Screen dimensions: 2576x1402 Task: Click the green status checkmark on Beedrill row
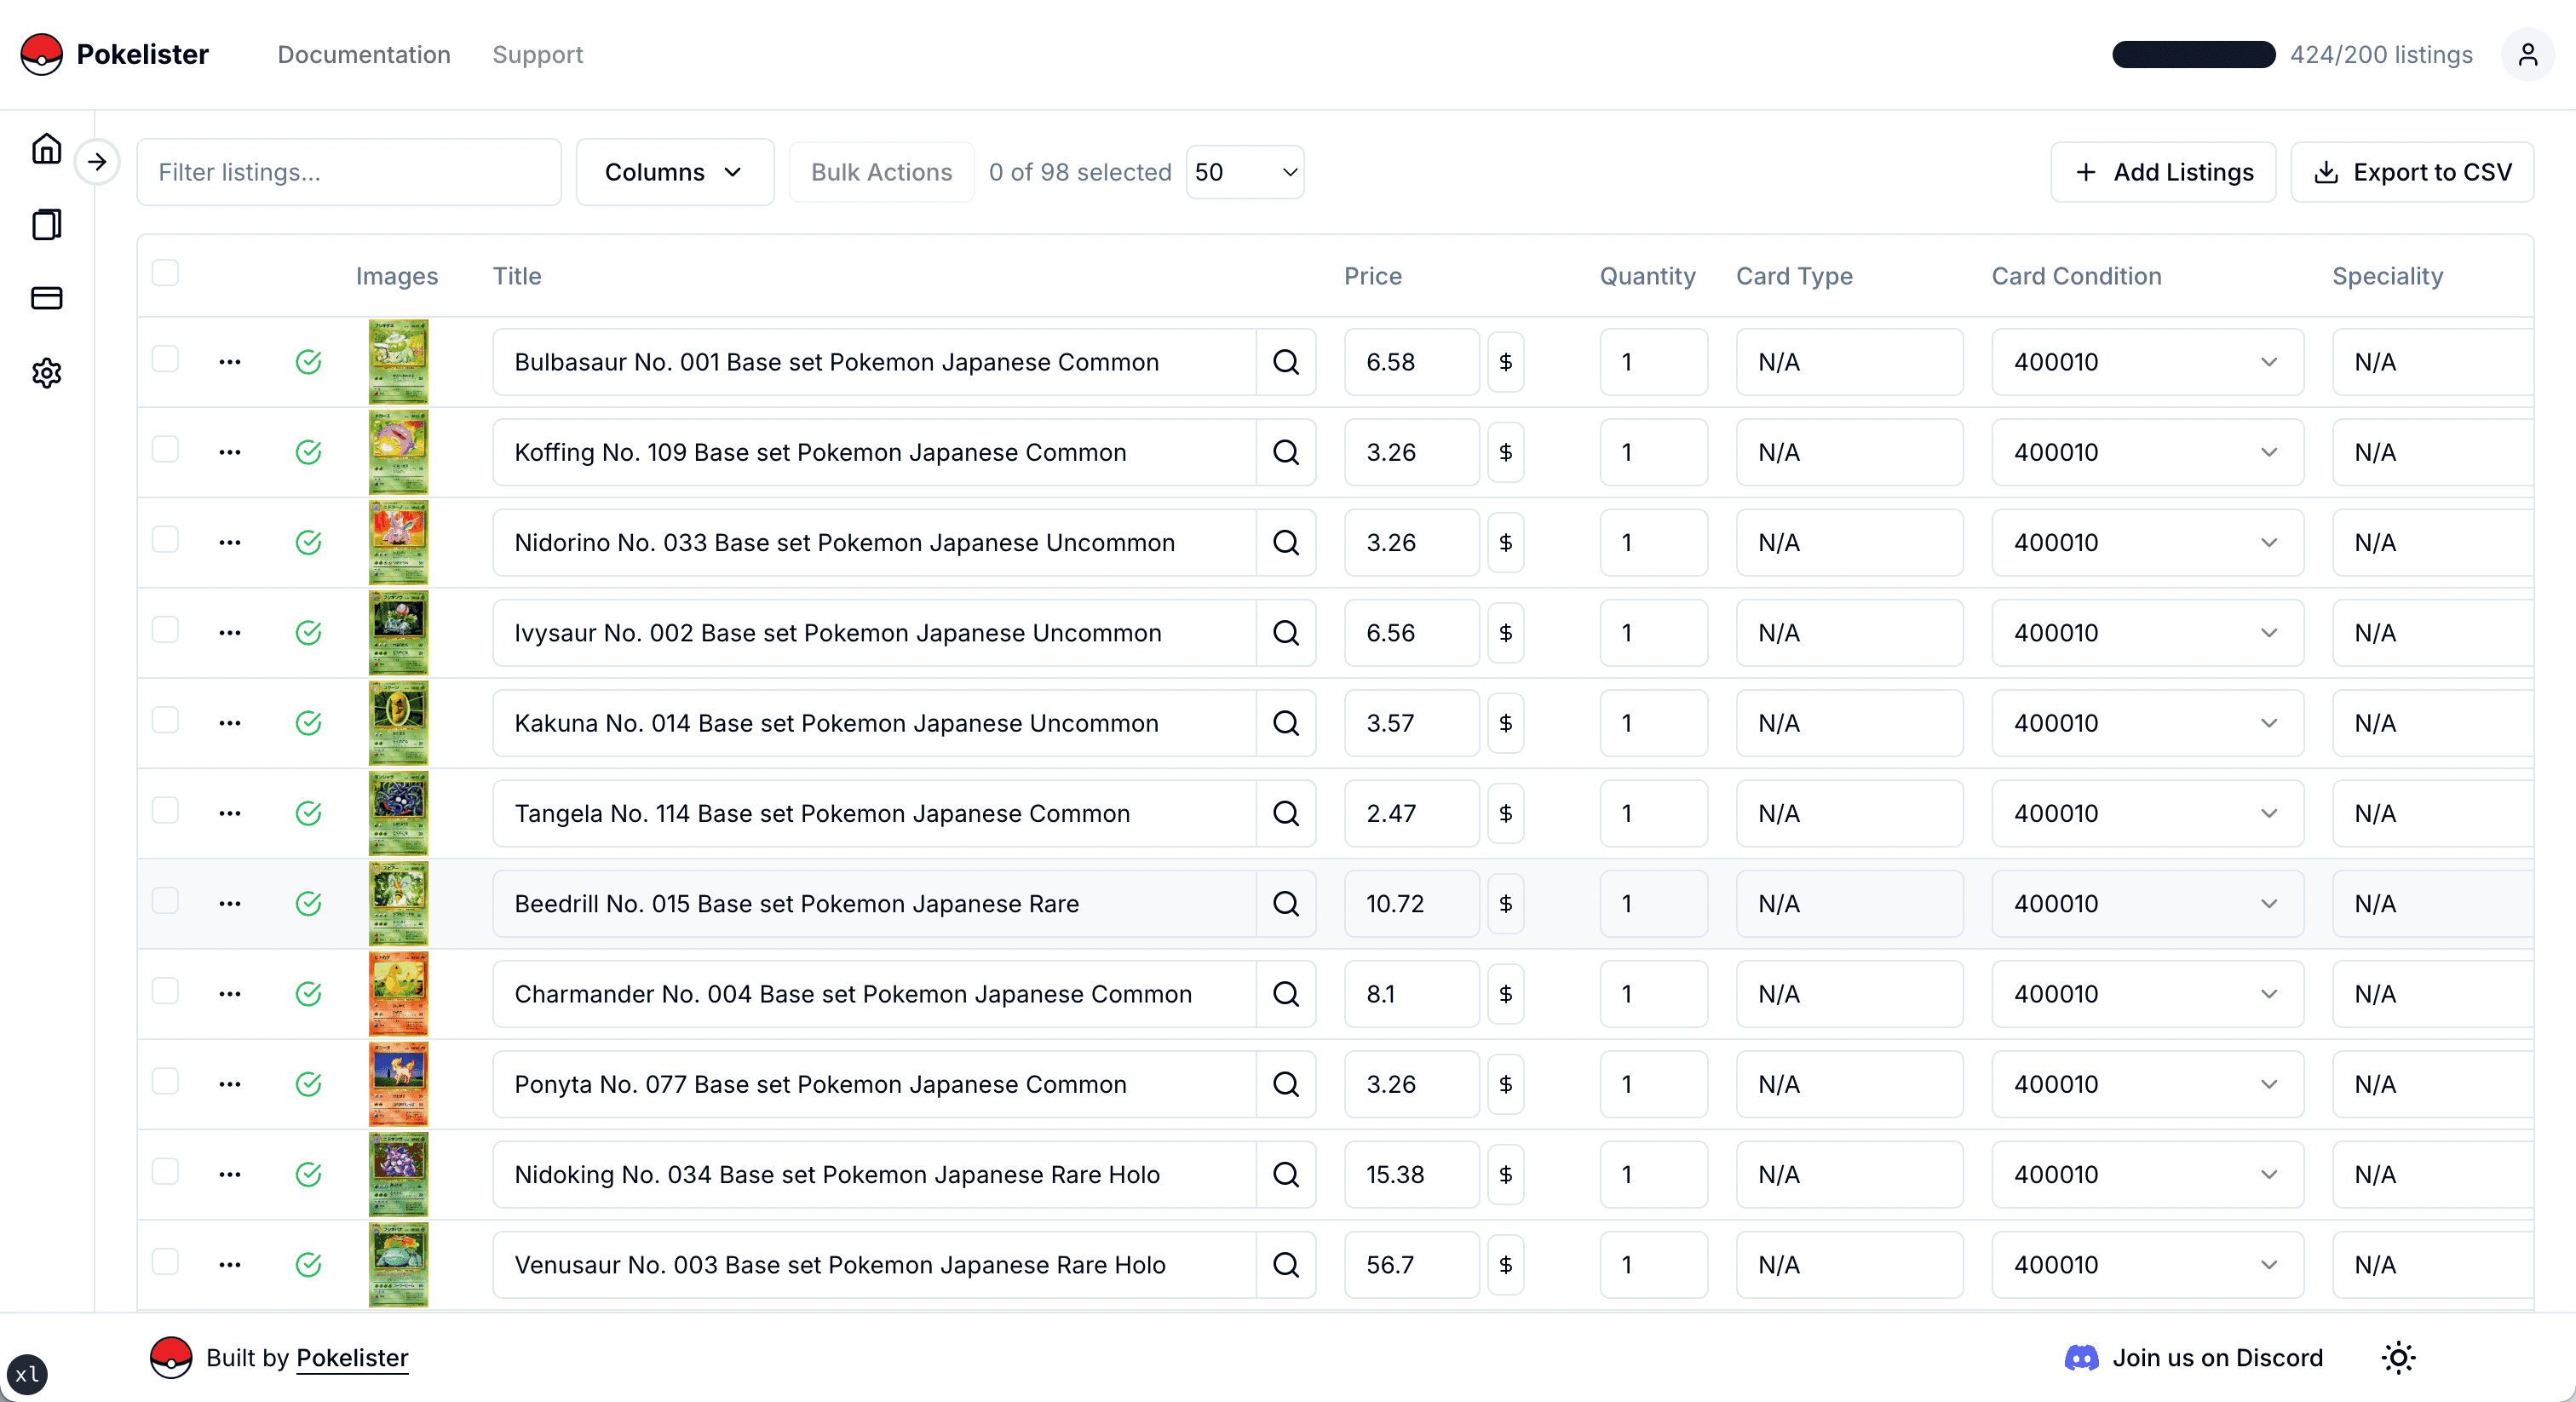click(x=308, y=904)
